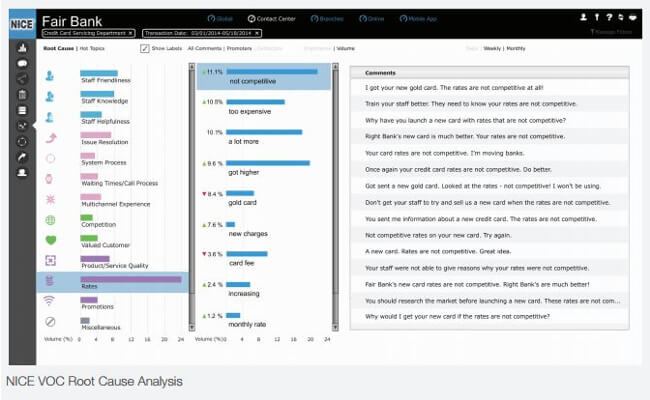Toggle the Show Labels checkbox
The height and width of the screenshot is (400, 650).
pyautogui.click(x=144, y=48)
